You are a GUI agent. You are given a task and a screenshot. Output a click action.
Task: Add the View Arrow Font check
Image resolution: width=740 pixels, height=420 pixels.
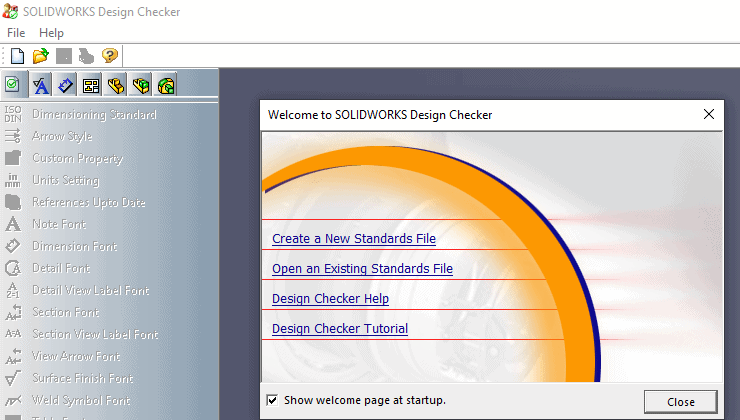coord(63,356)
